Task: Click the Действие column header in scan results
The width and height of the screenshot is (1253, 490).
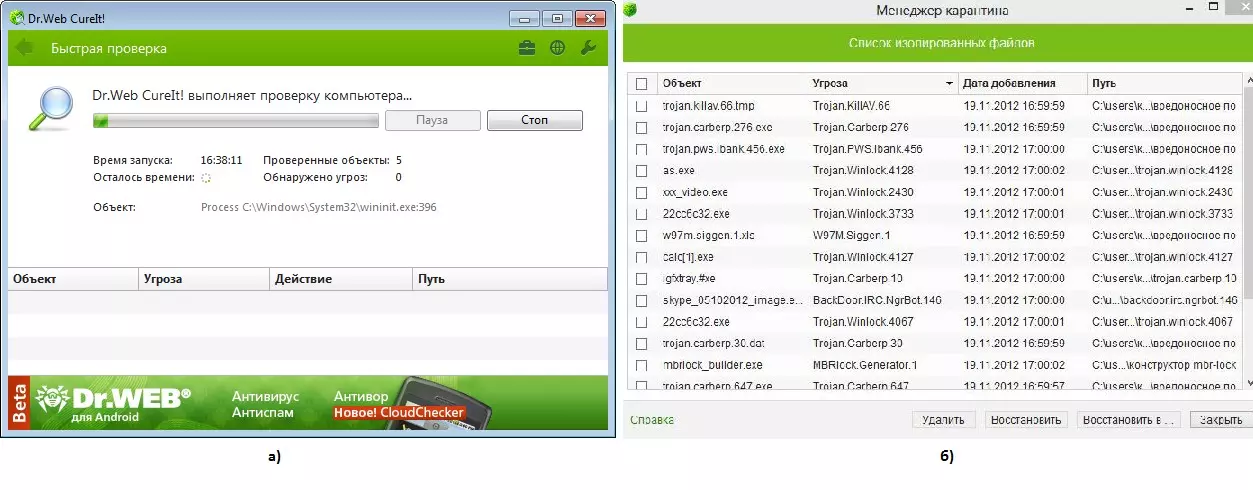Action: pyautogui.click(x=340, y=280)
